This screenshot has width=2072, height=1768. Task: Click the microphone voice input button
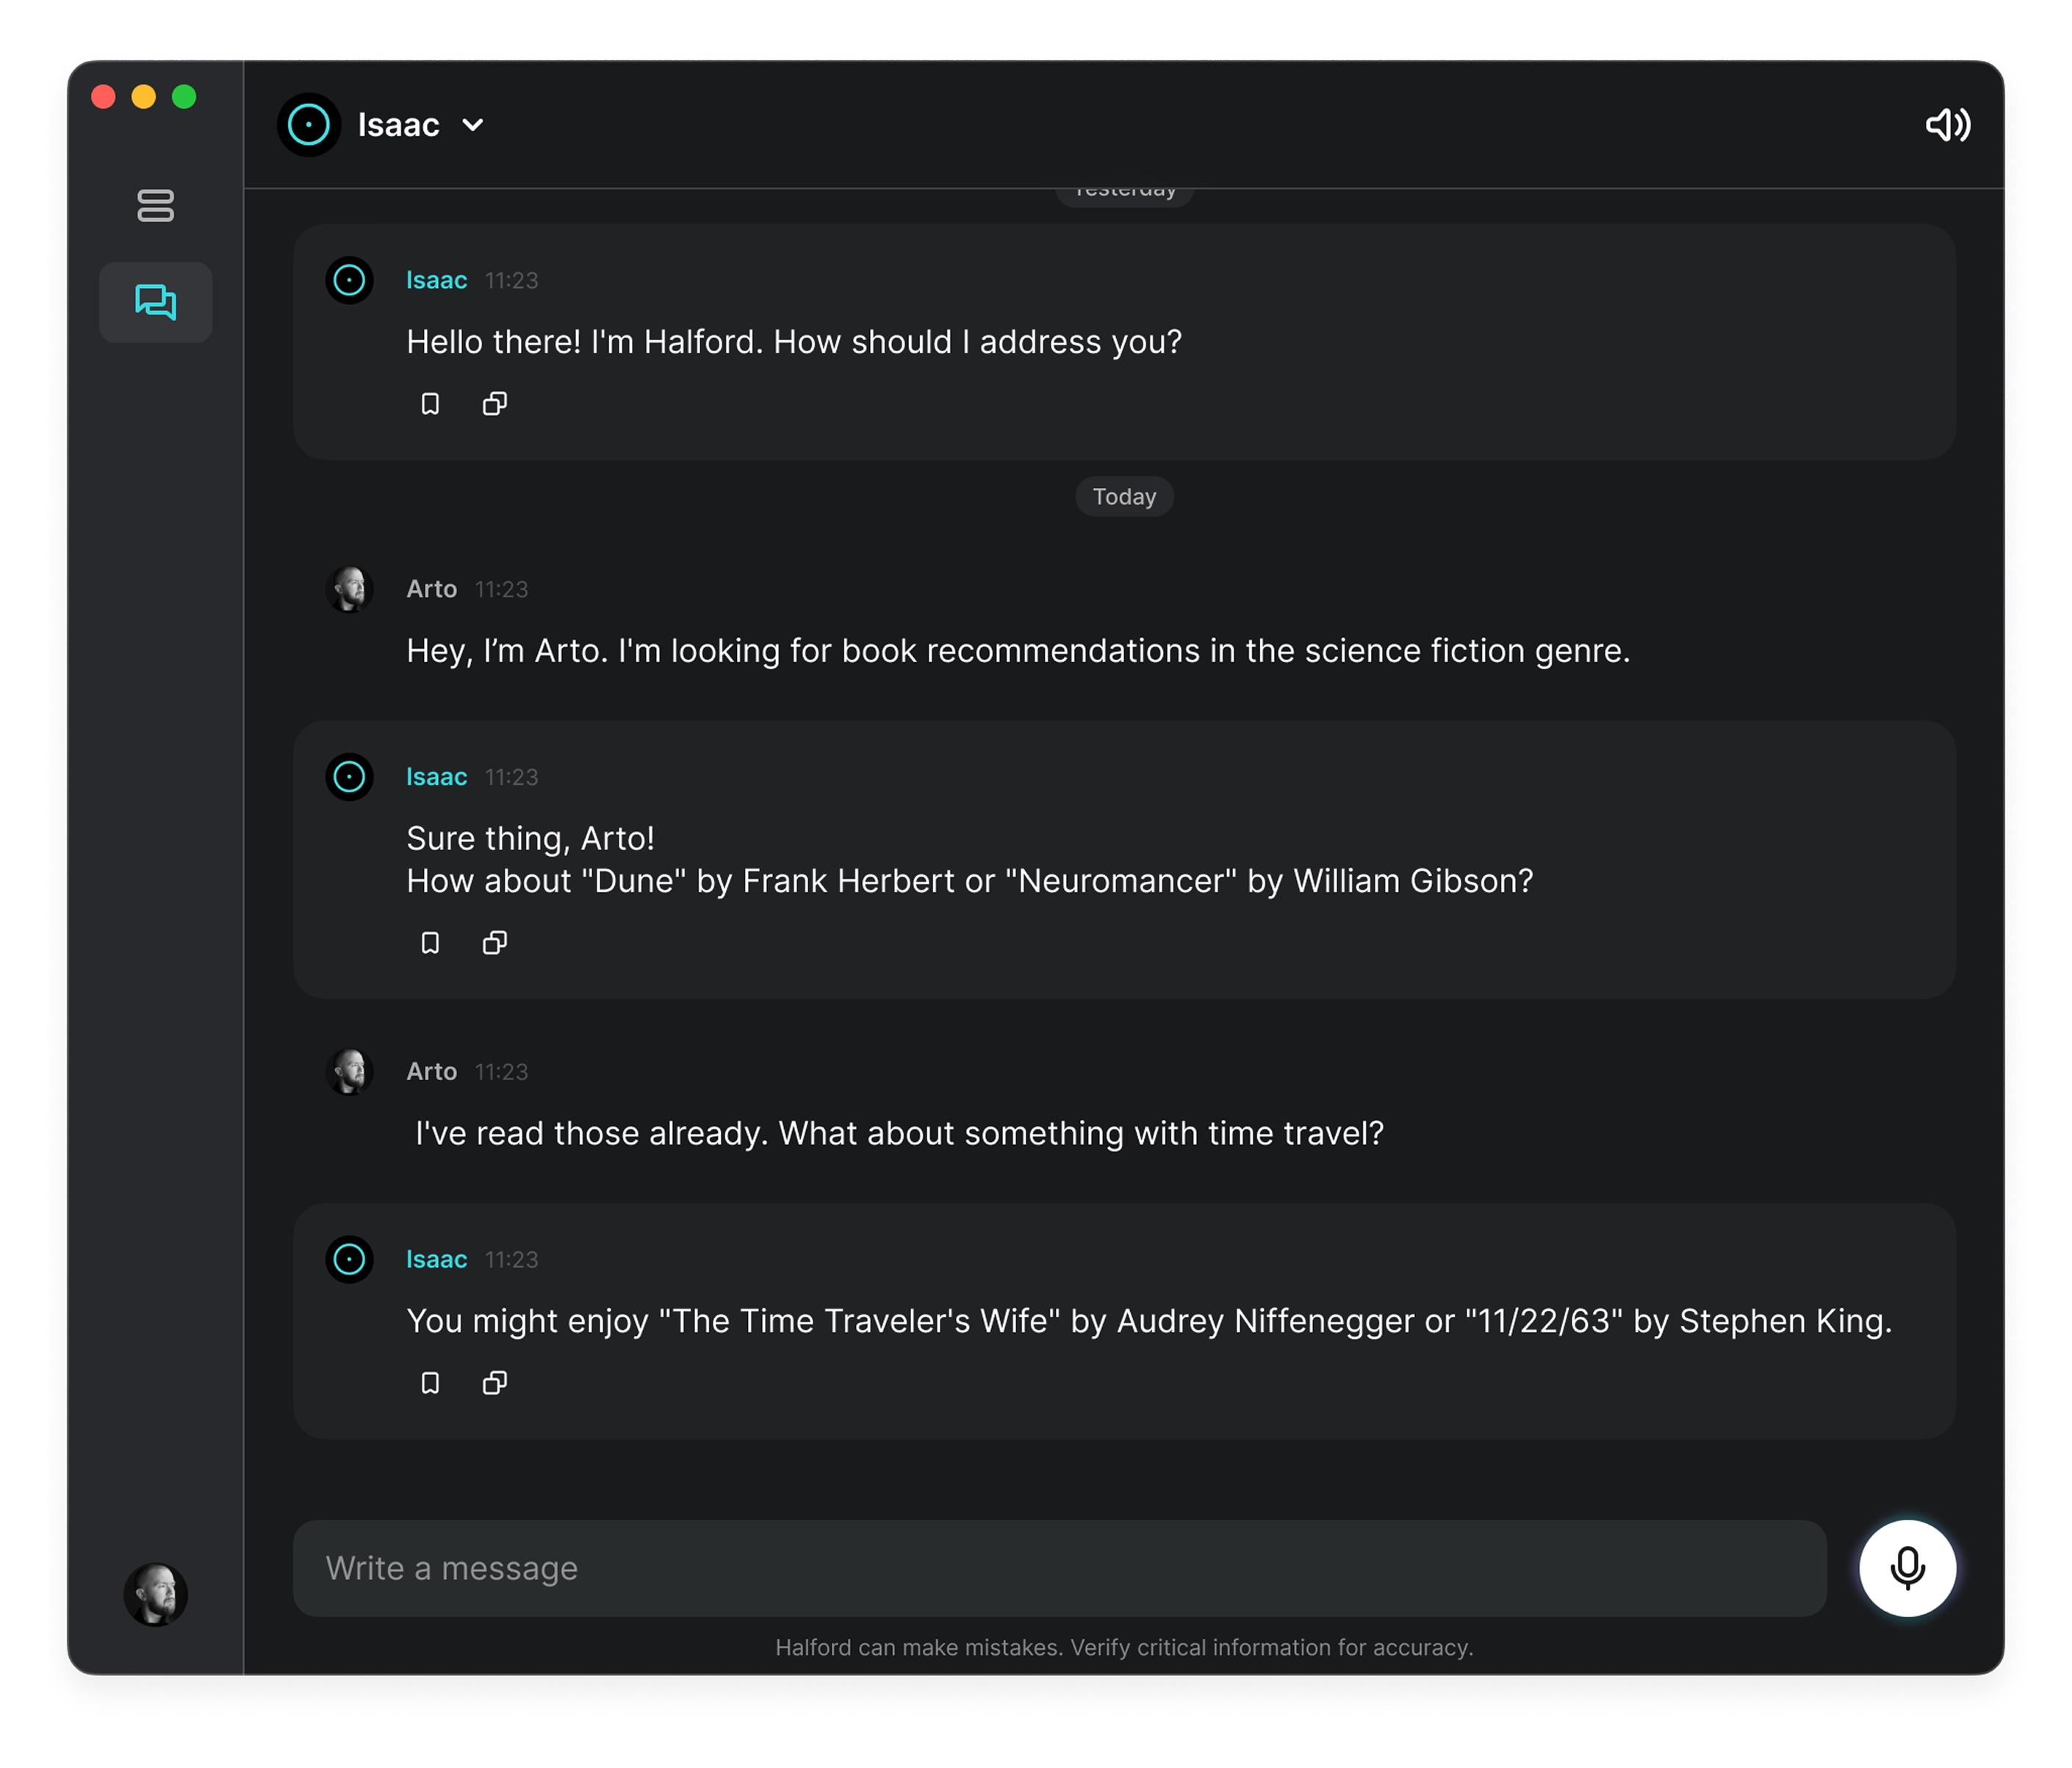[x=1907, y=1567]
